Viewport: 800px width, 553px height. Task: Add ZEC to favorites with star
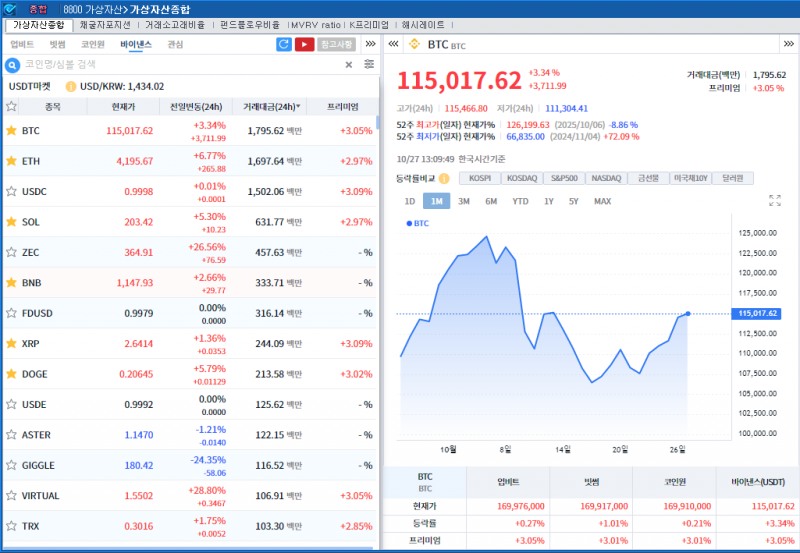click(11, 252)
